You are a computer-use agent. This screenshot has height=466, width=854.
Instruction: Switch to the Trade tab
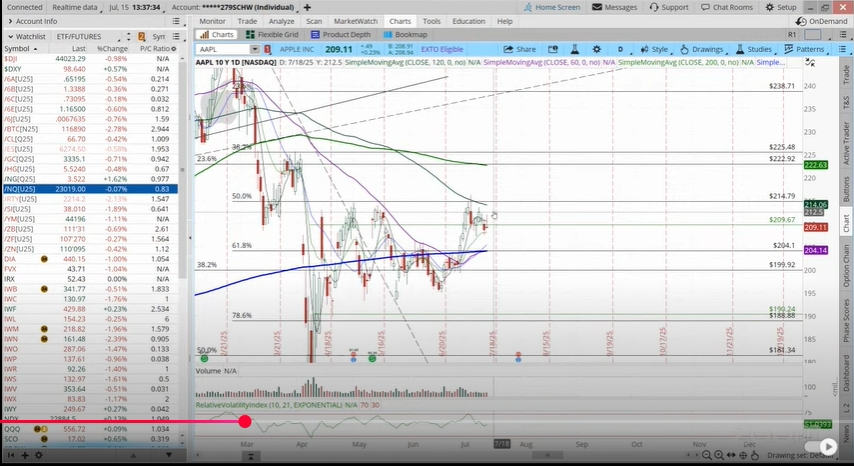[x=247, y=21]
